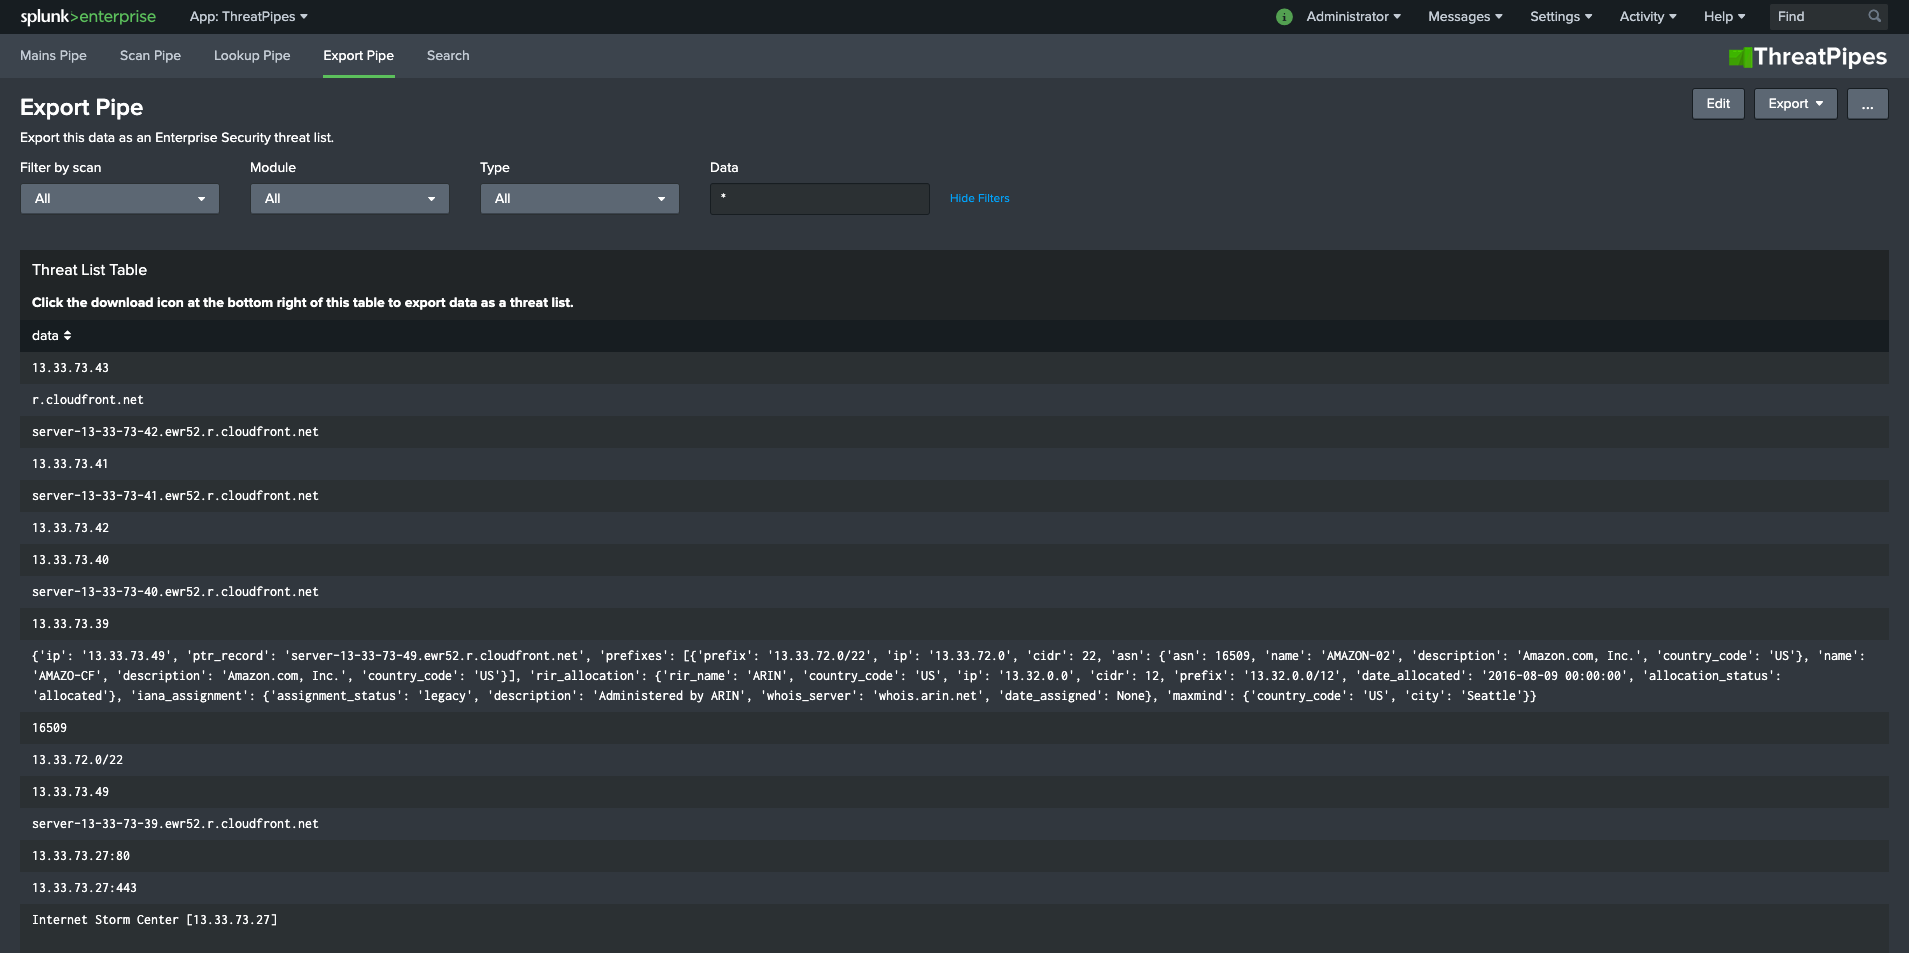The width and height of the screenshot is (1909, 953).
Task: Open the Module filter dropdown
Action: [x=349, y=198]
